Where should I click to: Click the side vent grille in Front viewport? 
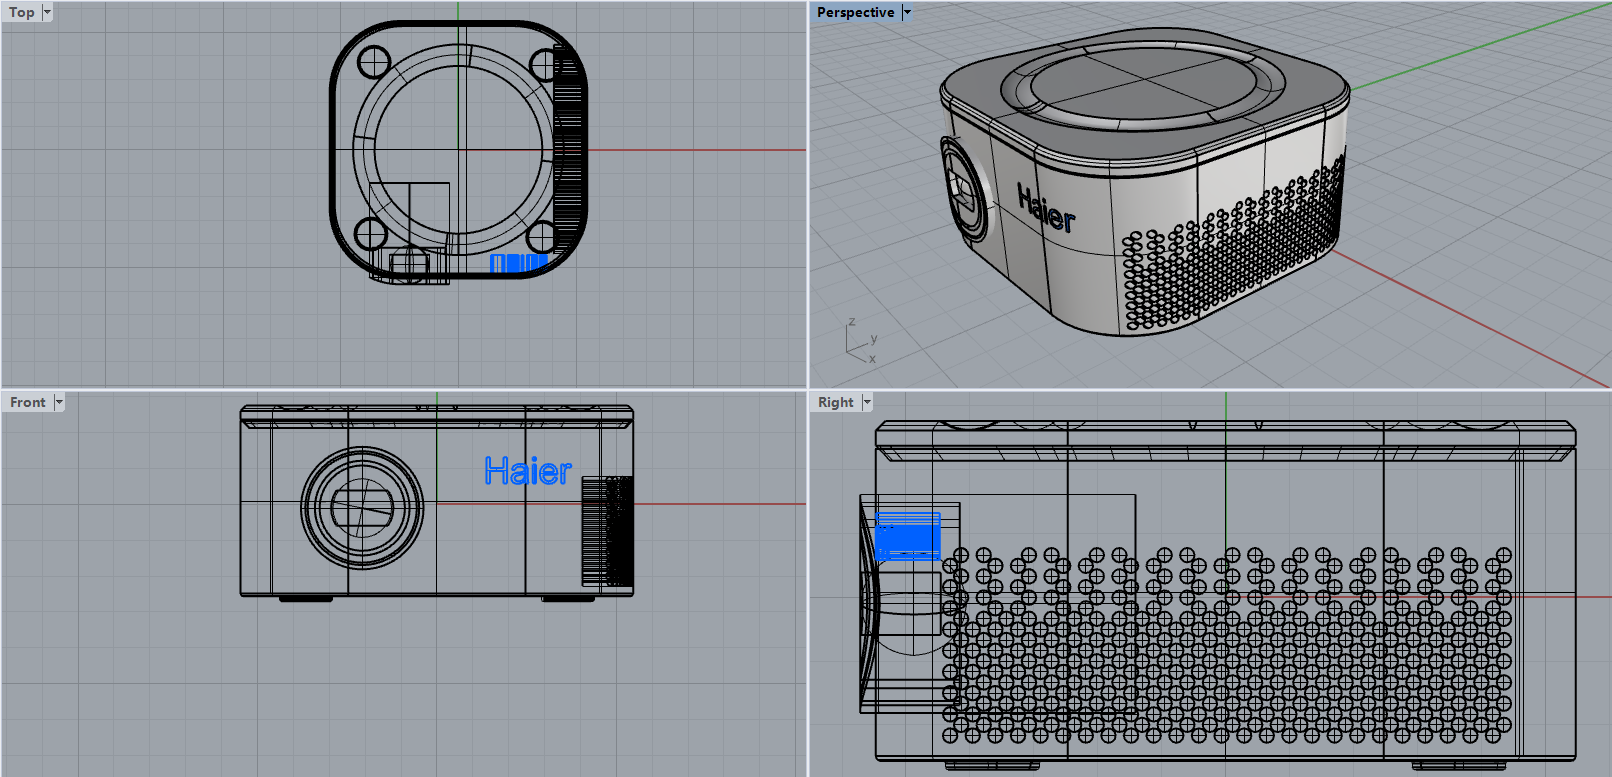[607, 530]
